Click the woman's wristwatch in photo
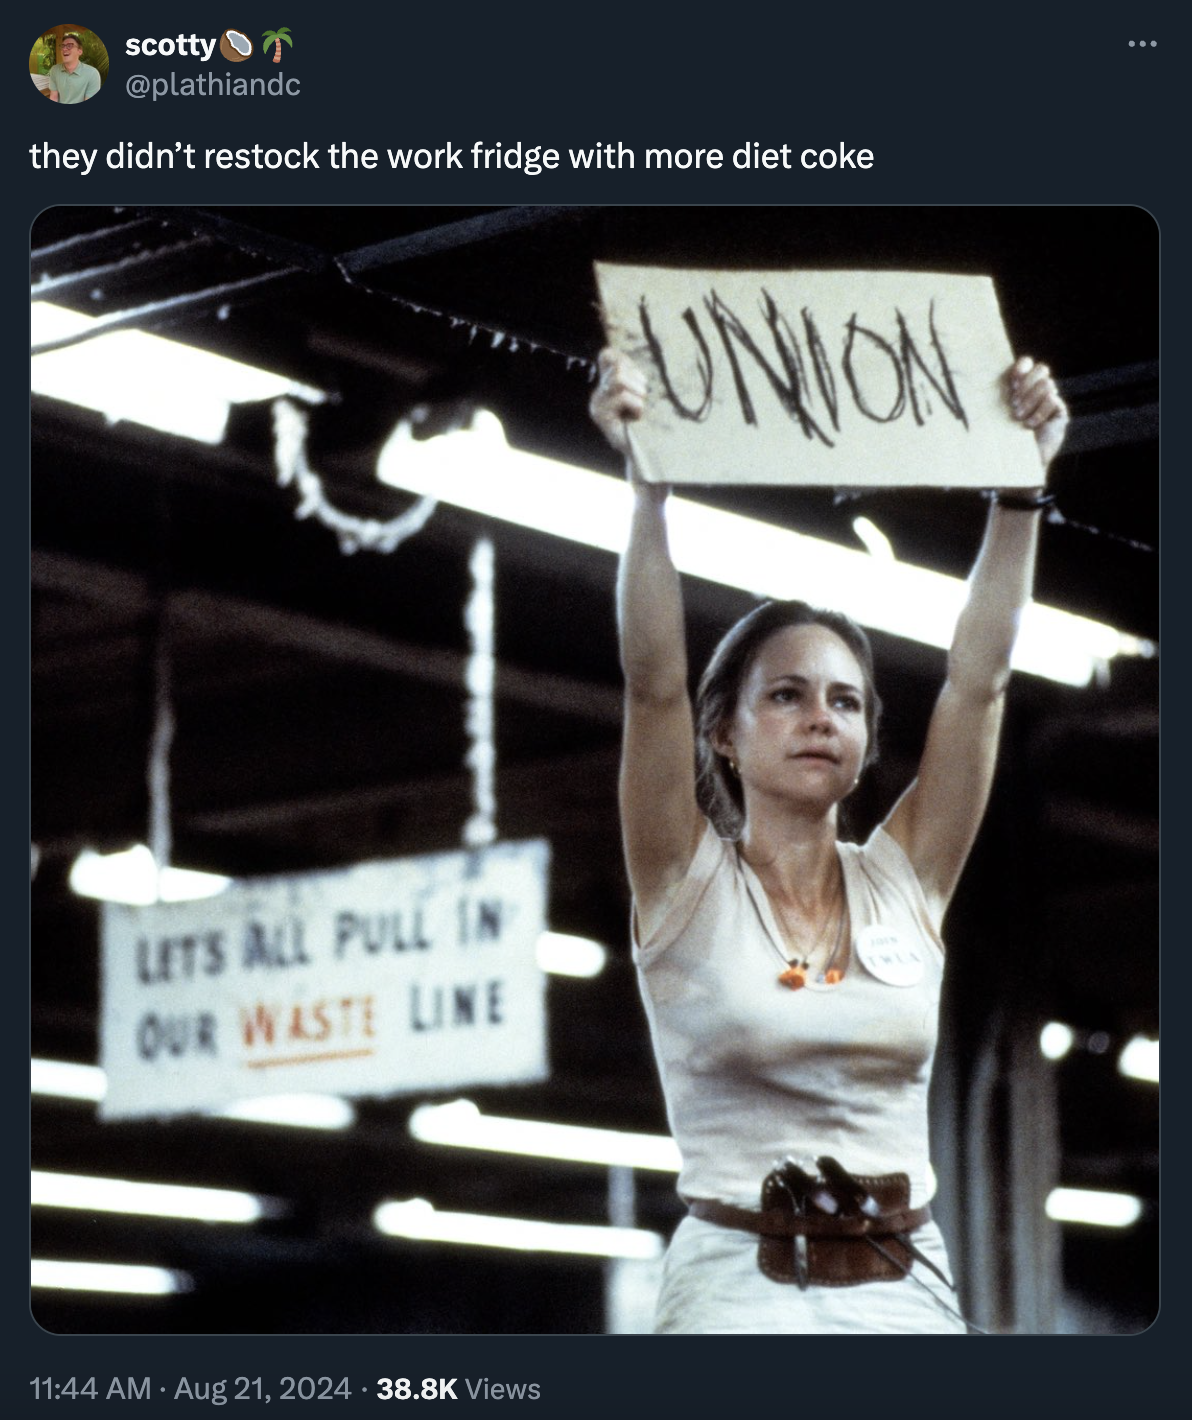The width and height of the screenshot is (1192, 1420). tap(1019, 498)
